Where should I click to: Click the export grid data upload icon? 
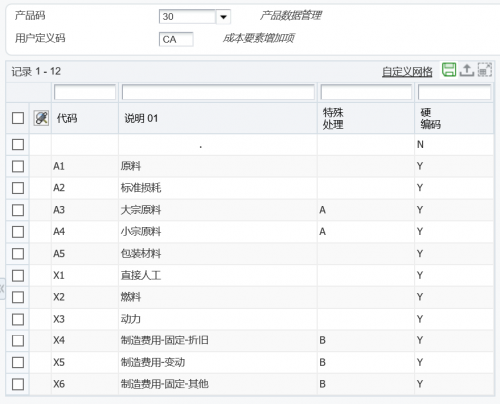point(467,70)
